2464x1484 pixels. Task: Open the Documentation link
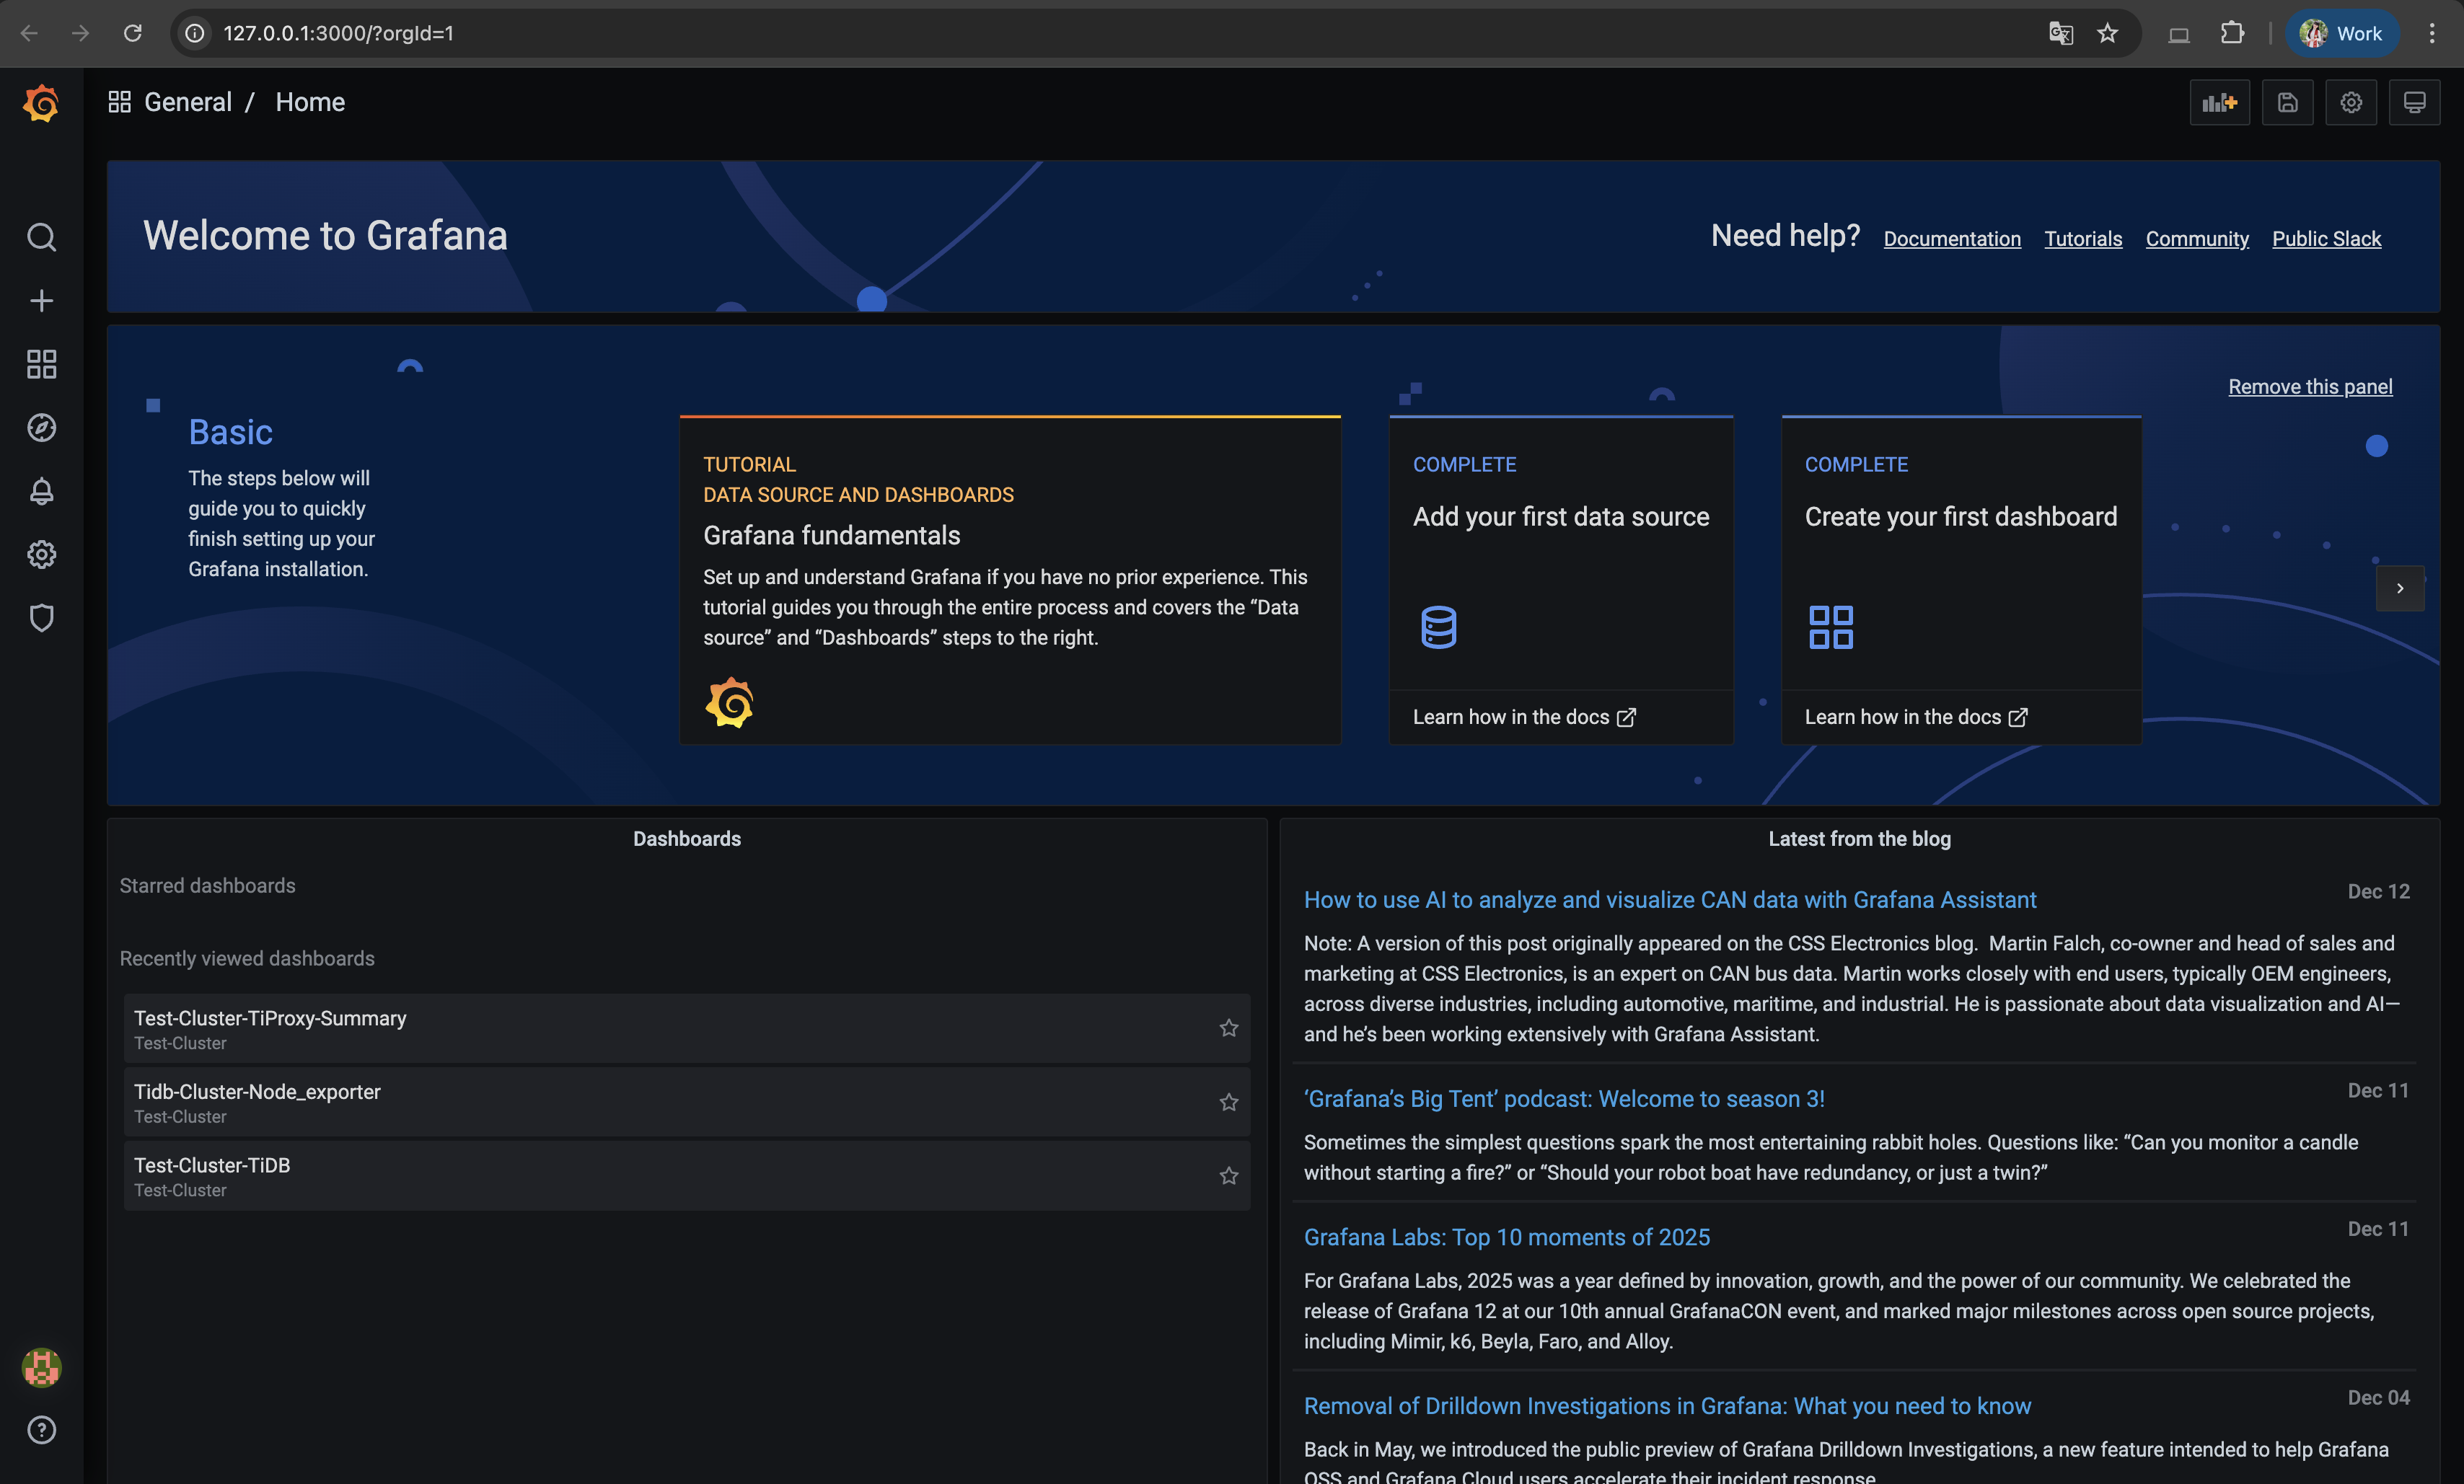click(1952, 238)
